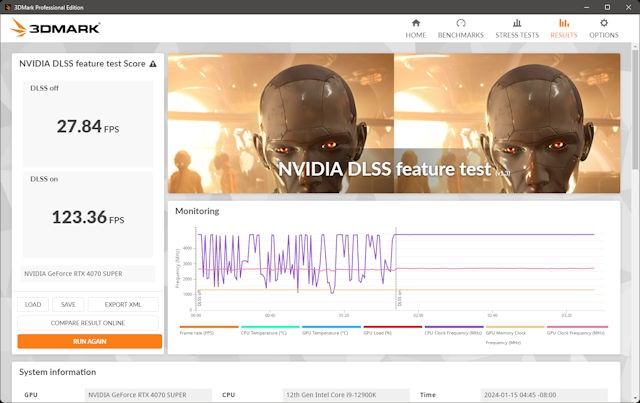Screen dimensions: 640x403
Task: Click the 3DMark icon in title bar
Action: click(7, 7)
